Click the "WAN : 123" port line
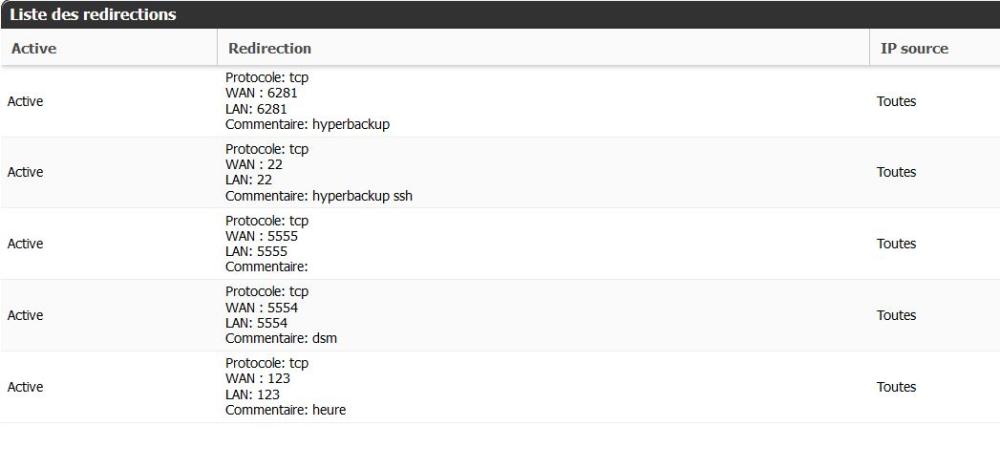The height and width of the screenshot is (469, 1000). coord(257,379)
